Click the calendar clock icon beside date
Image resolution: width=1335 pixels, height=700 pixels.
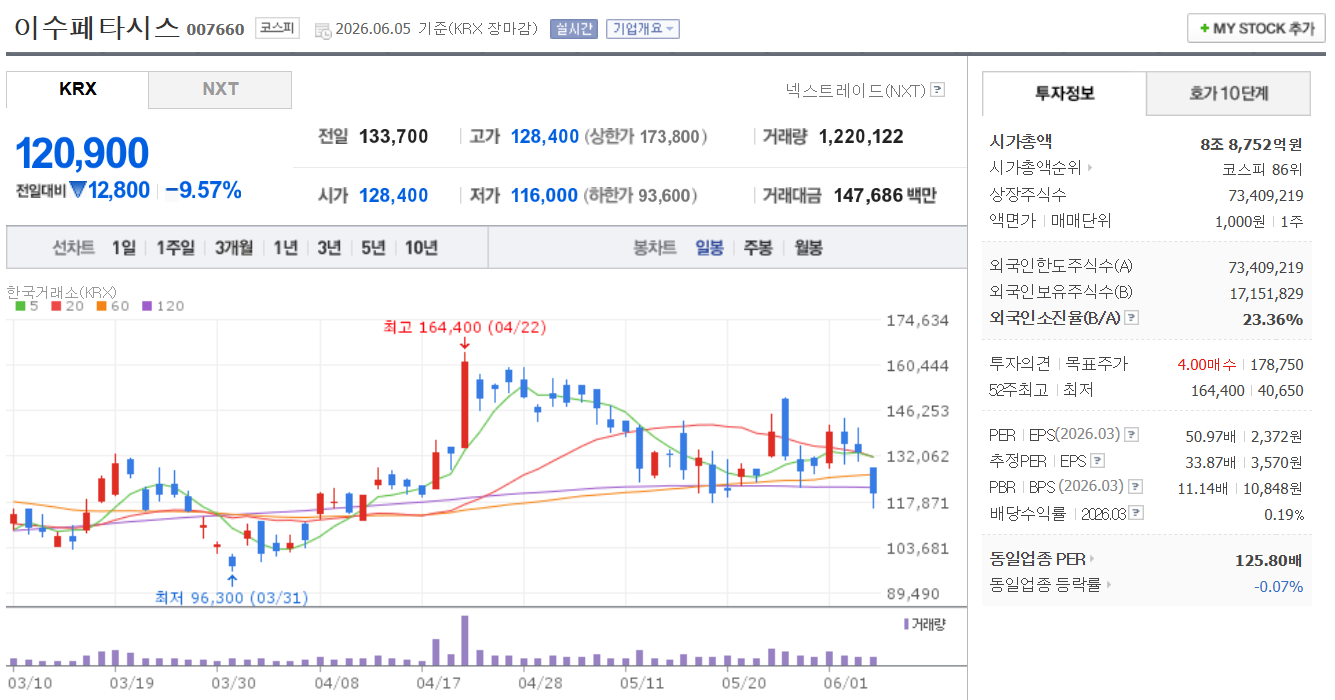point(323,30)
